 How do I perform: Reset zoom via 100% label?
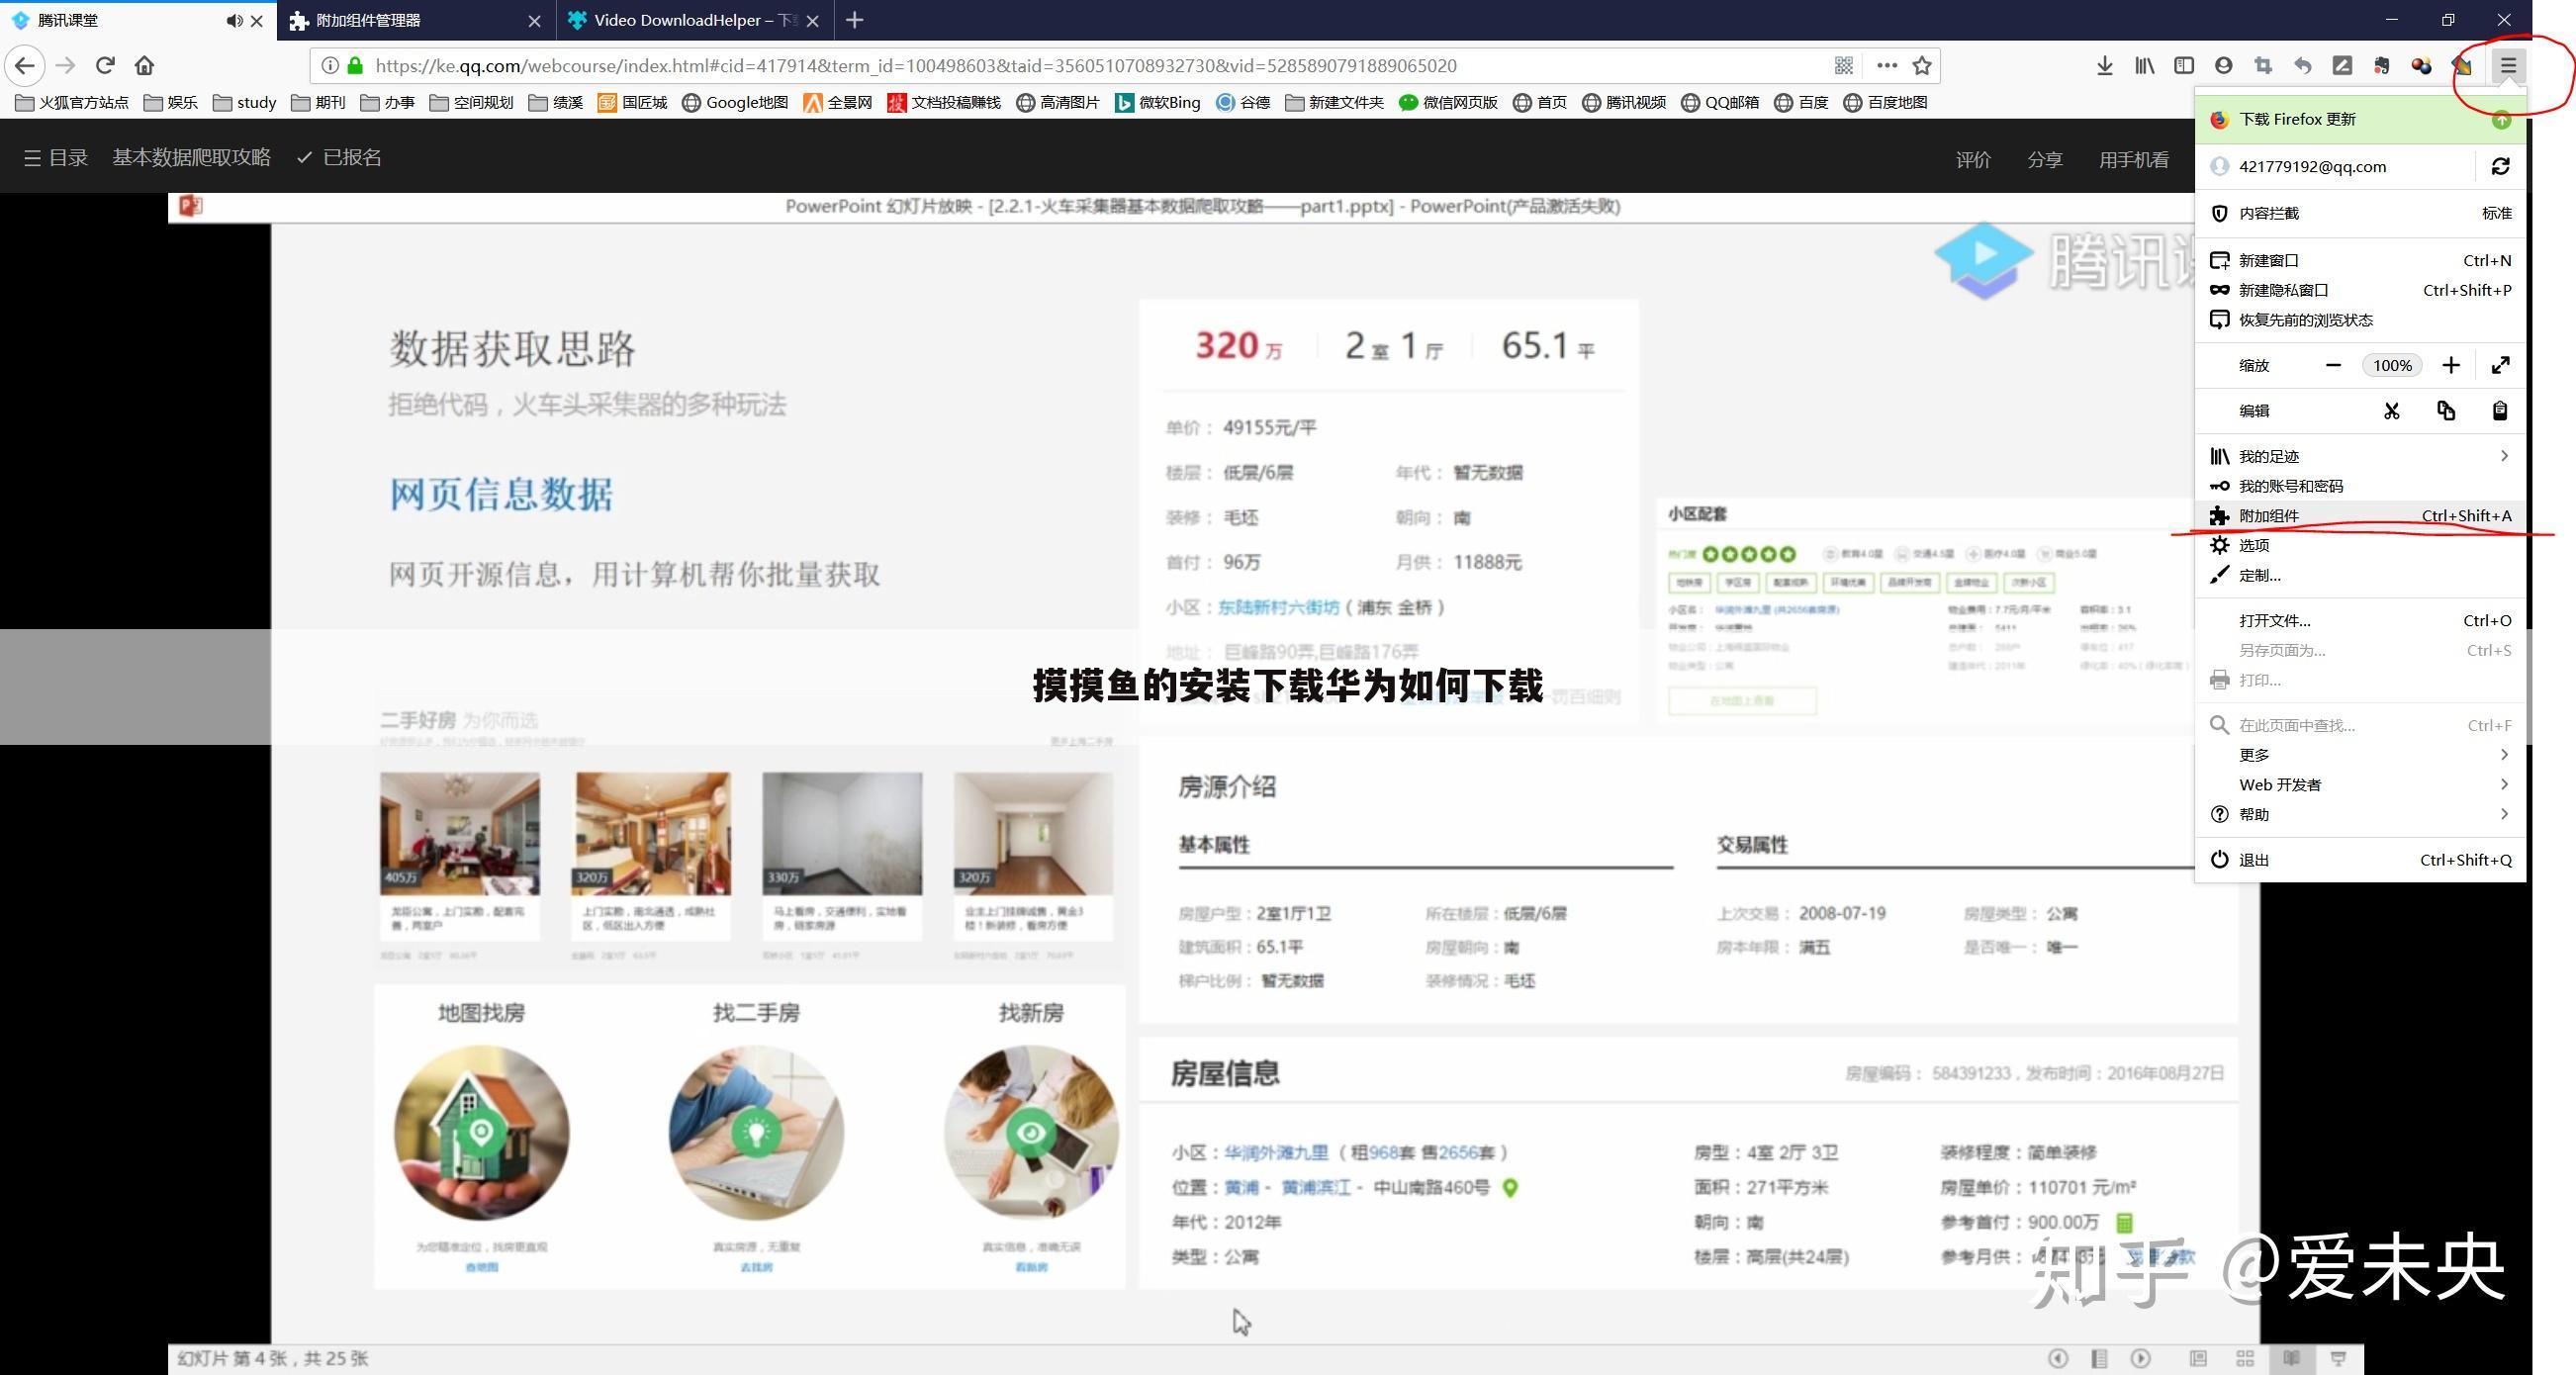click(2392, 366)
